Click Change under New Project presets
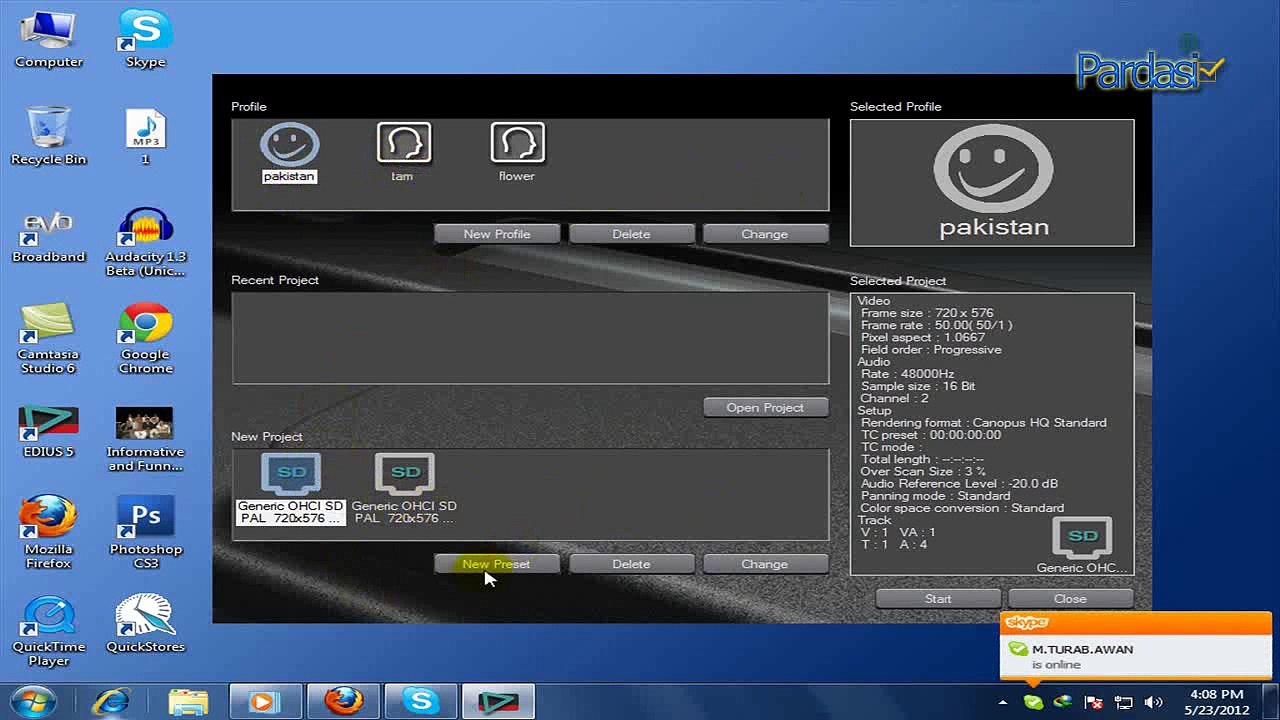Viewport: 1280px width, 720px height. (765, 564)
